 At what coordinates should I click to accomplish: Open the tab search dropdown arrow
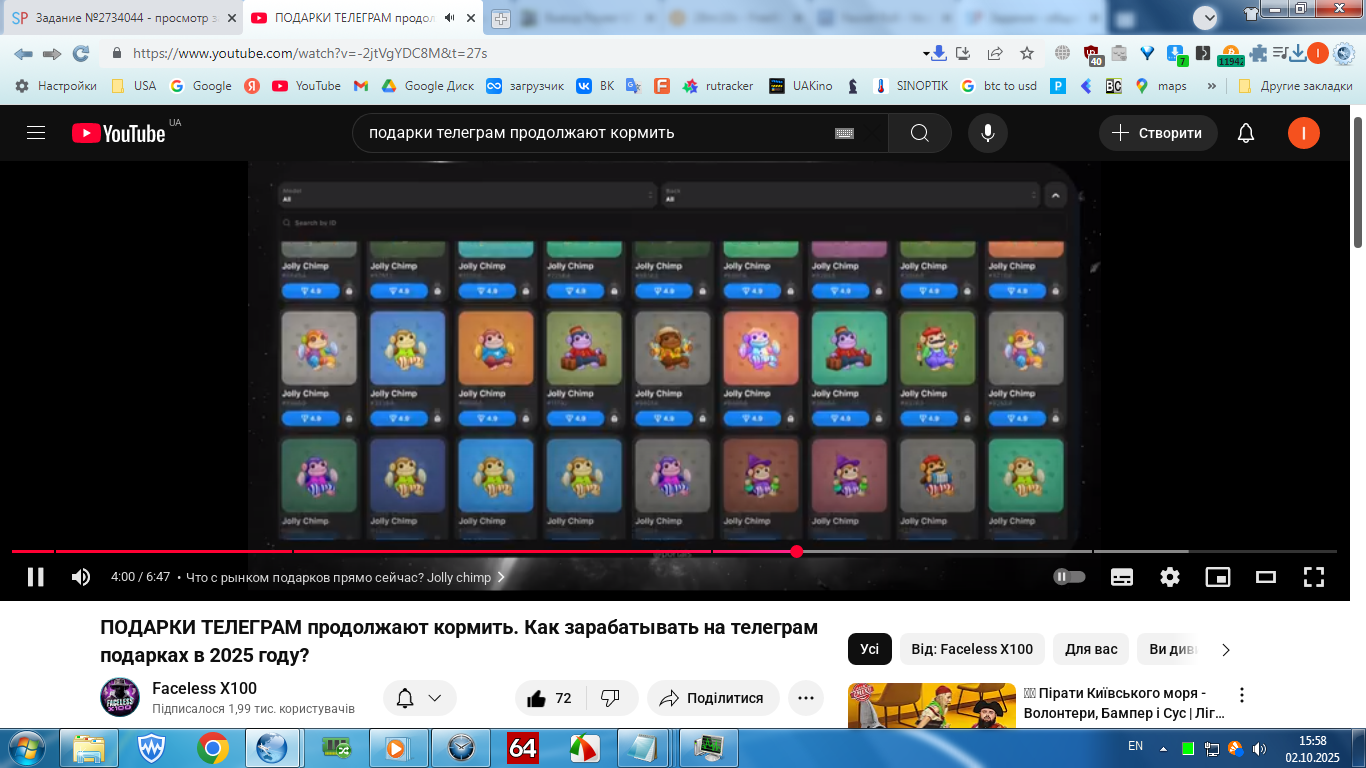[x=1206, y=17]
